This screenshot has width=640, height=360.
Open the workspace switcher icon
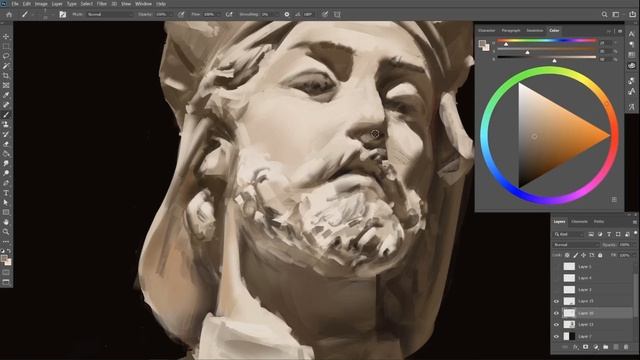pos(616,14)
